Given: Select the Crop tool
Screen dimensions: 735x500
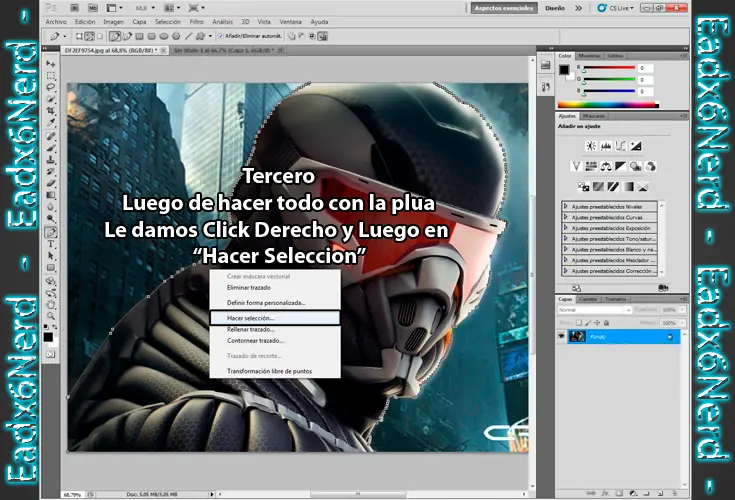Looking at the screenshot, I should coord(51,111).
